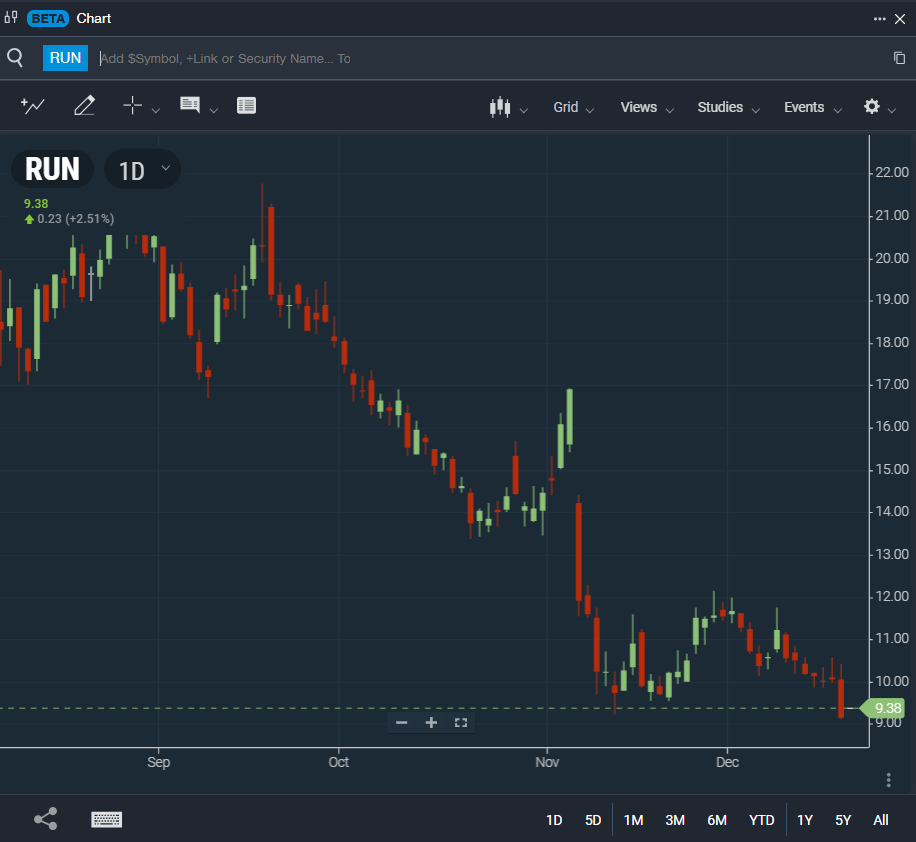916x842 pixels.
Task: Zoom out with the minus button
Action: point(401,723)
